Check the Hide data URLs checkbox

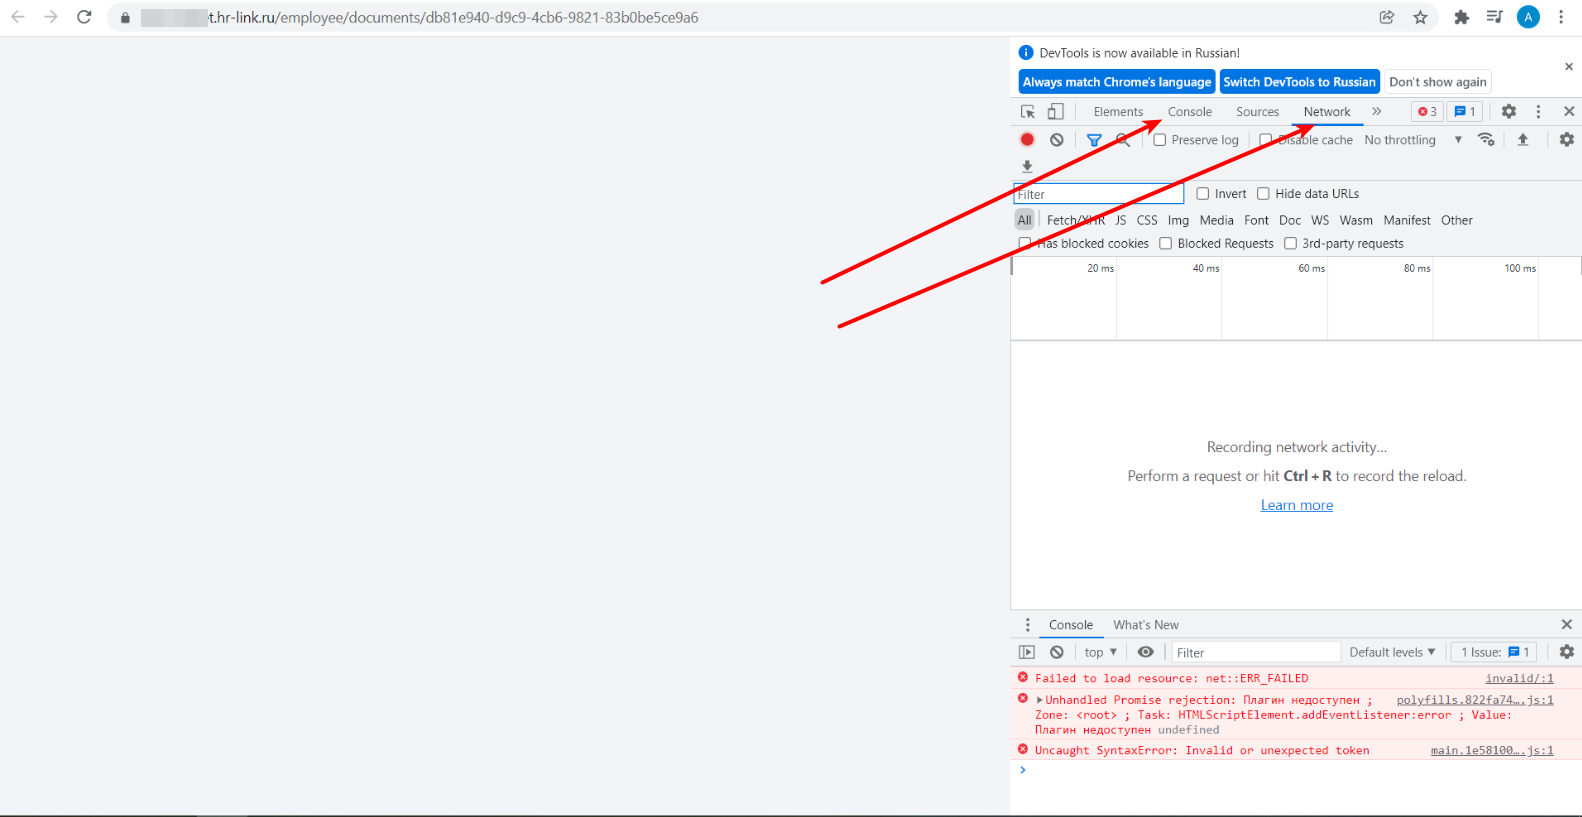[x=1263, y=194]
